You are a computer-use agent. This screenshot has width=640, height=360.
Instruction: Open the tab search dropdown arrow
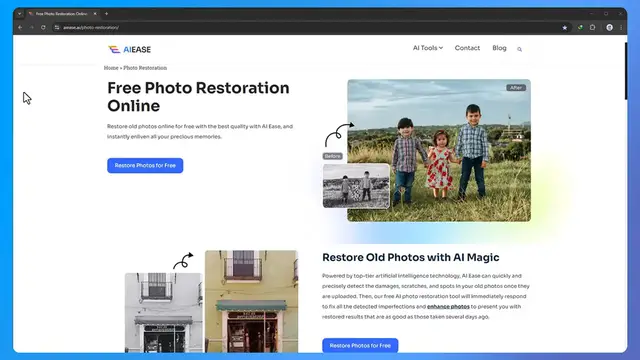(x=19, y=13)
